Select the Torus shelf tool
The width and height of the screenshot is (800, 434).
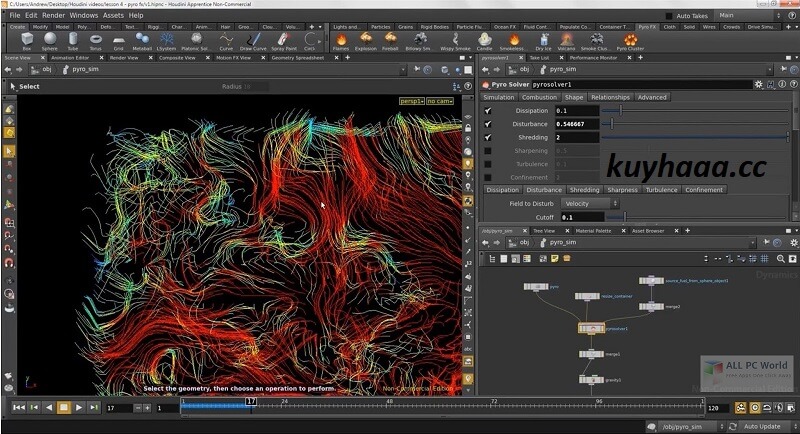point(95,41)
